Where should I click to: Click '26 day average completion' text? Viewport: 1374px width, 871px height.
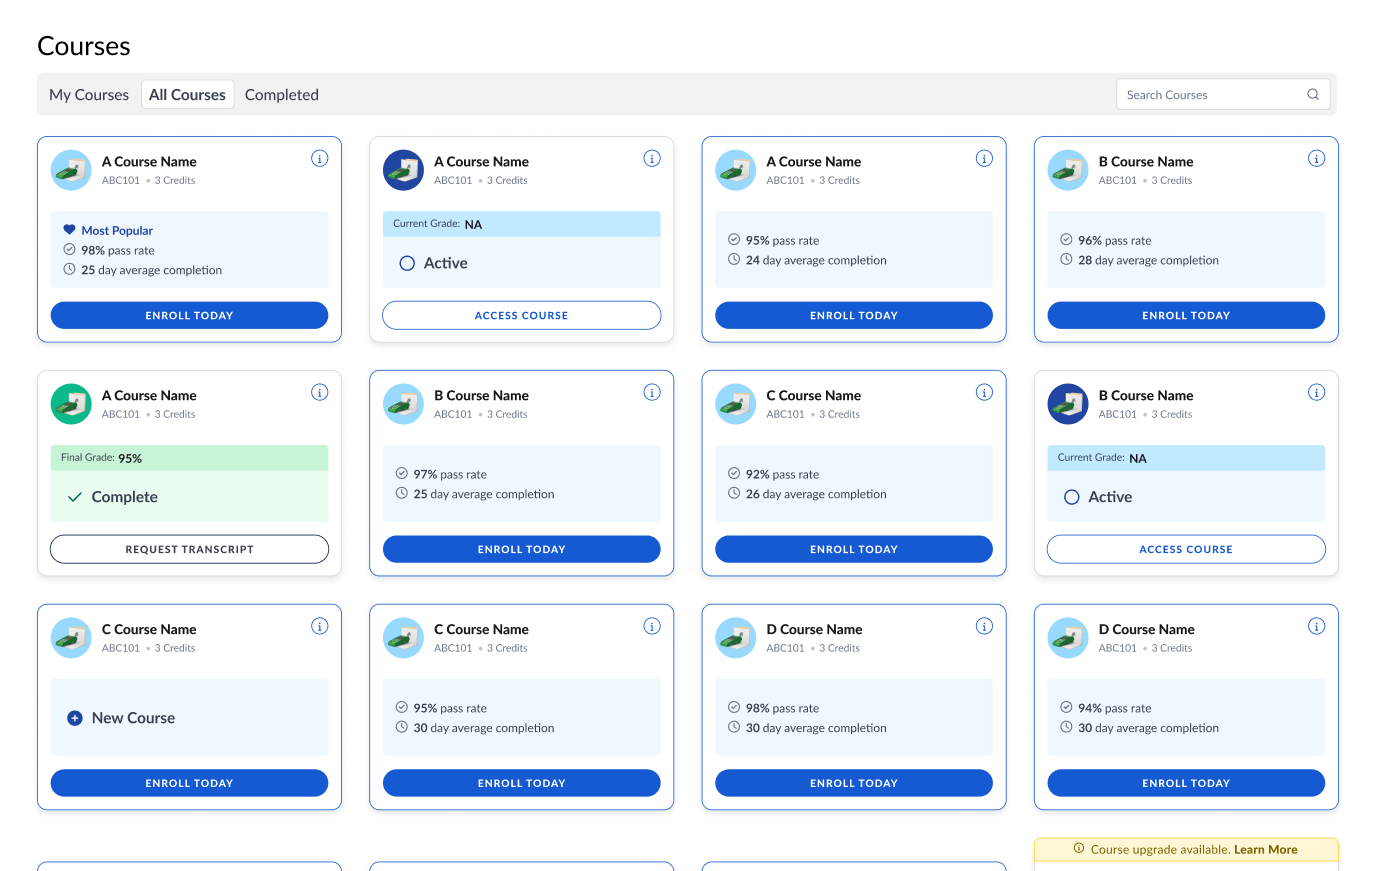(x=816, y=494)
